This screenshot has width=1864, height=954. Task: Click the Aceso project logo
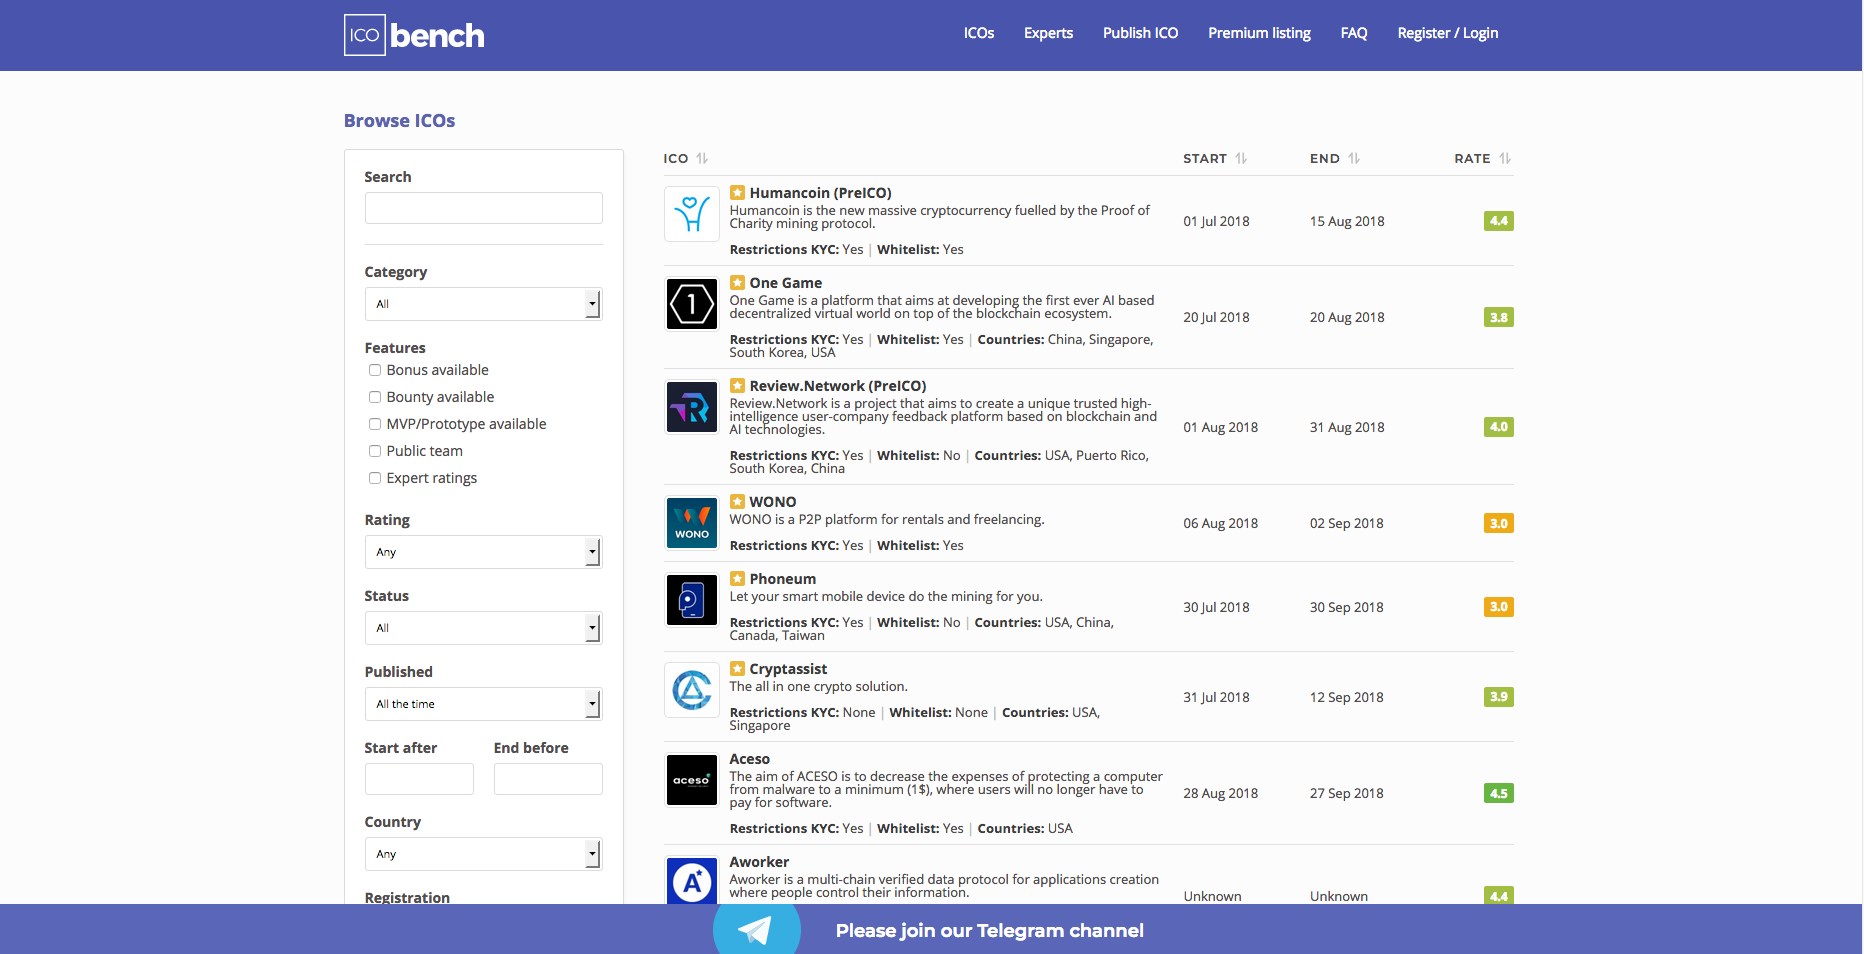click(x=691, y=780)
